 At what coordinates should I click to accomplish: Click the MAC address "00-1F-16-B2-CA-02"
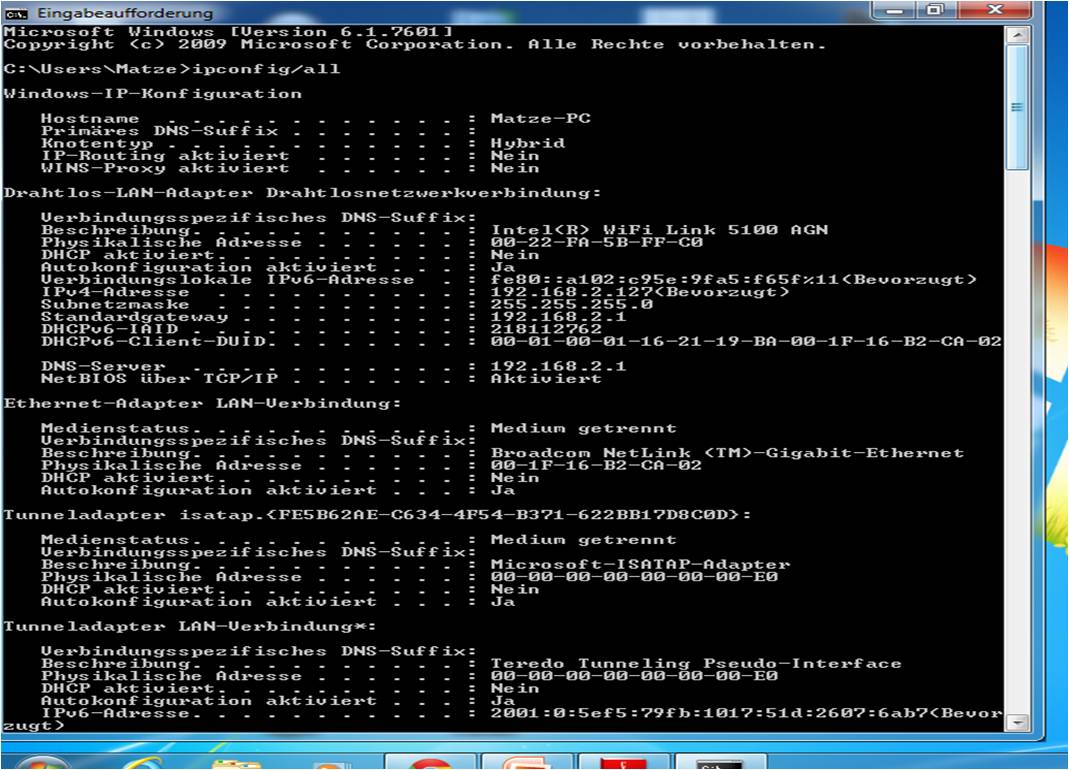pos(597,465)
